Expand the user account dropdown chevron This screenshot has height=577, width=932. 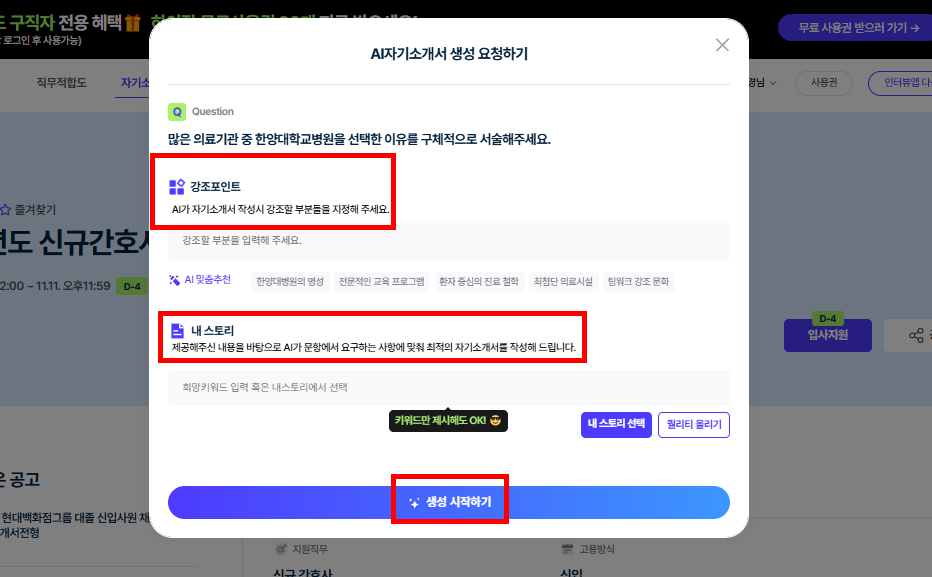point(774,83)
